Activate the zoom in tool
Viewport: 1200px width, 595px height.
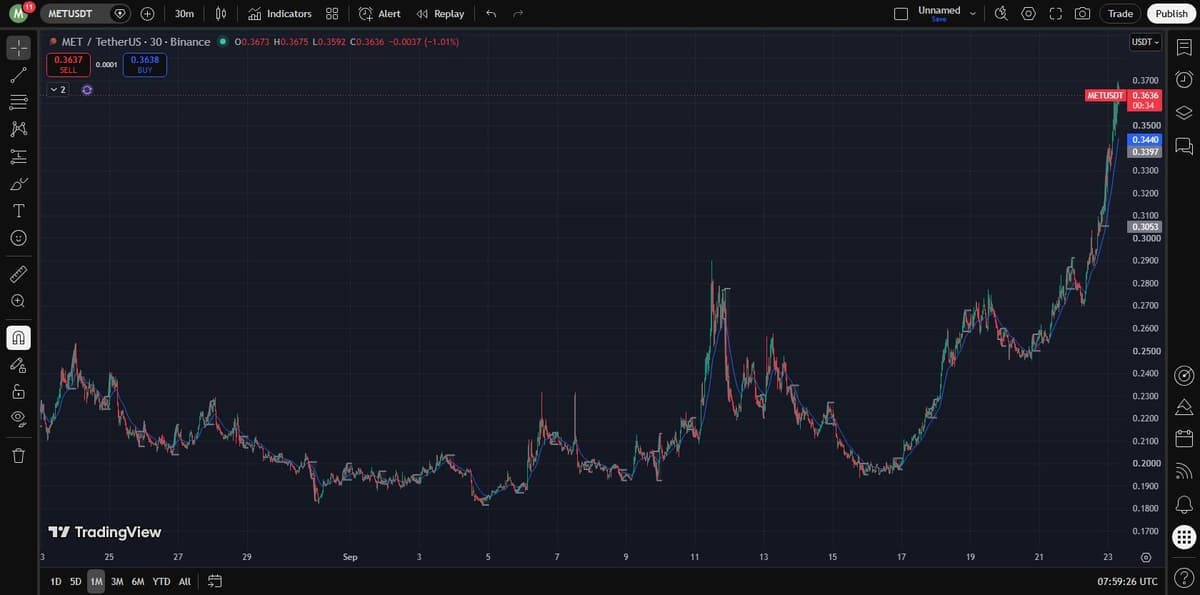click(18, 301)
